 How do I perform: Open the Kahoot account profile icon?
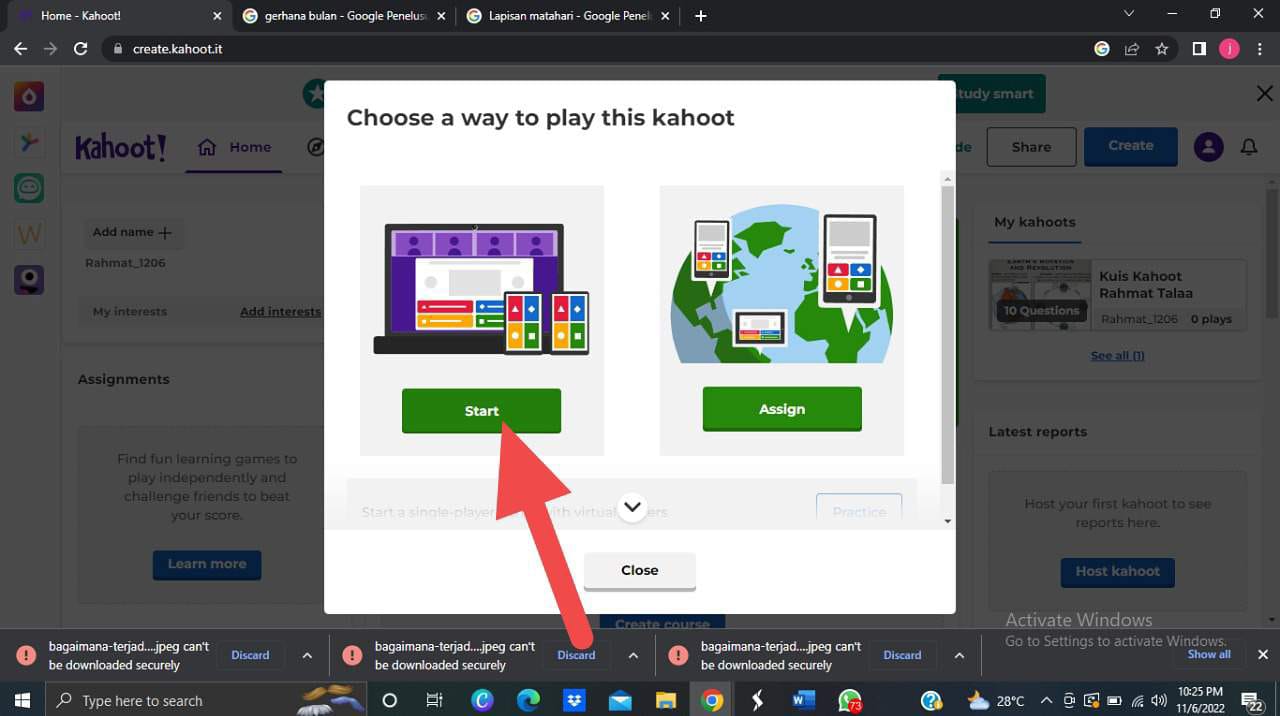[x=1208, y=147]
